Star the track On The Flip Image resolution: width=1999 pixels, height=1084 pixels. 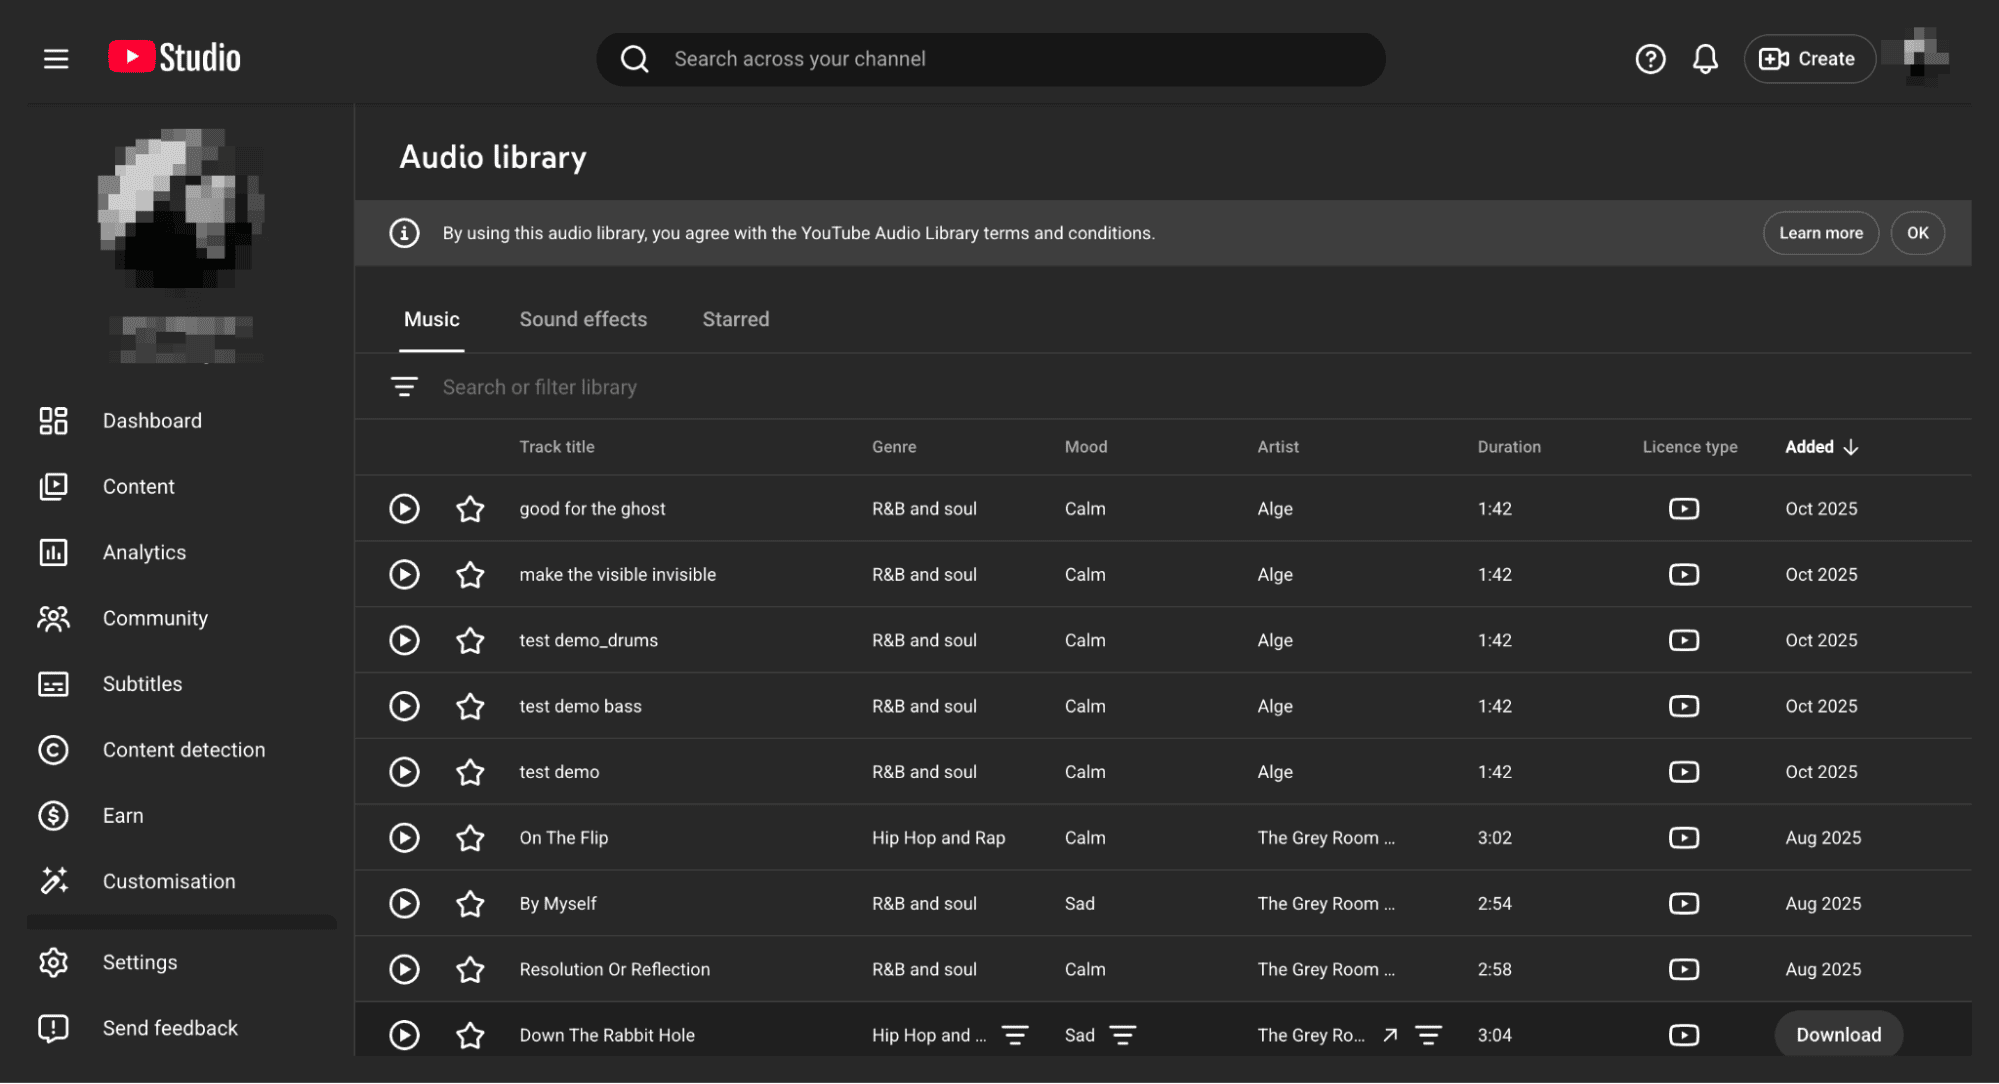470,838
